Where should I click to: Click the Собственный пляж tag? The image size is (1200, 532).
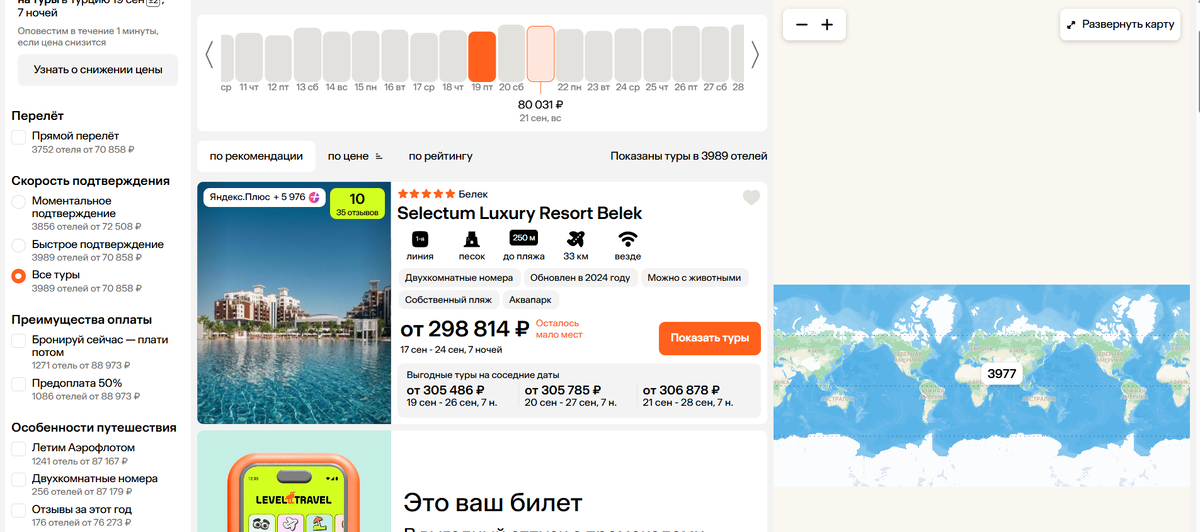448,300
